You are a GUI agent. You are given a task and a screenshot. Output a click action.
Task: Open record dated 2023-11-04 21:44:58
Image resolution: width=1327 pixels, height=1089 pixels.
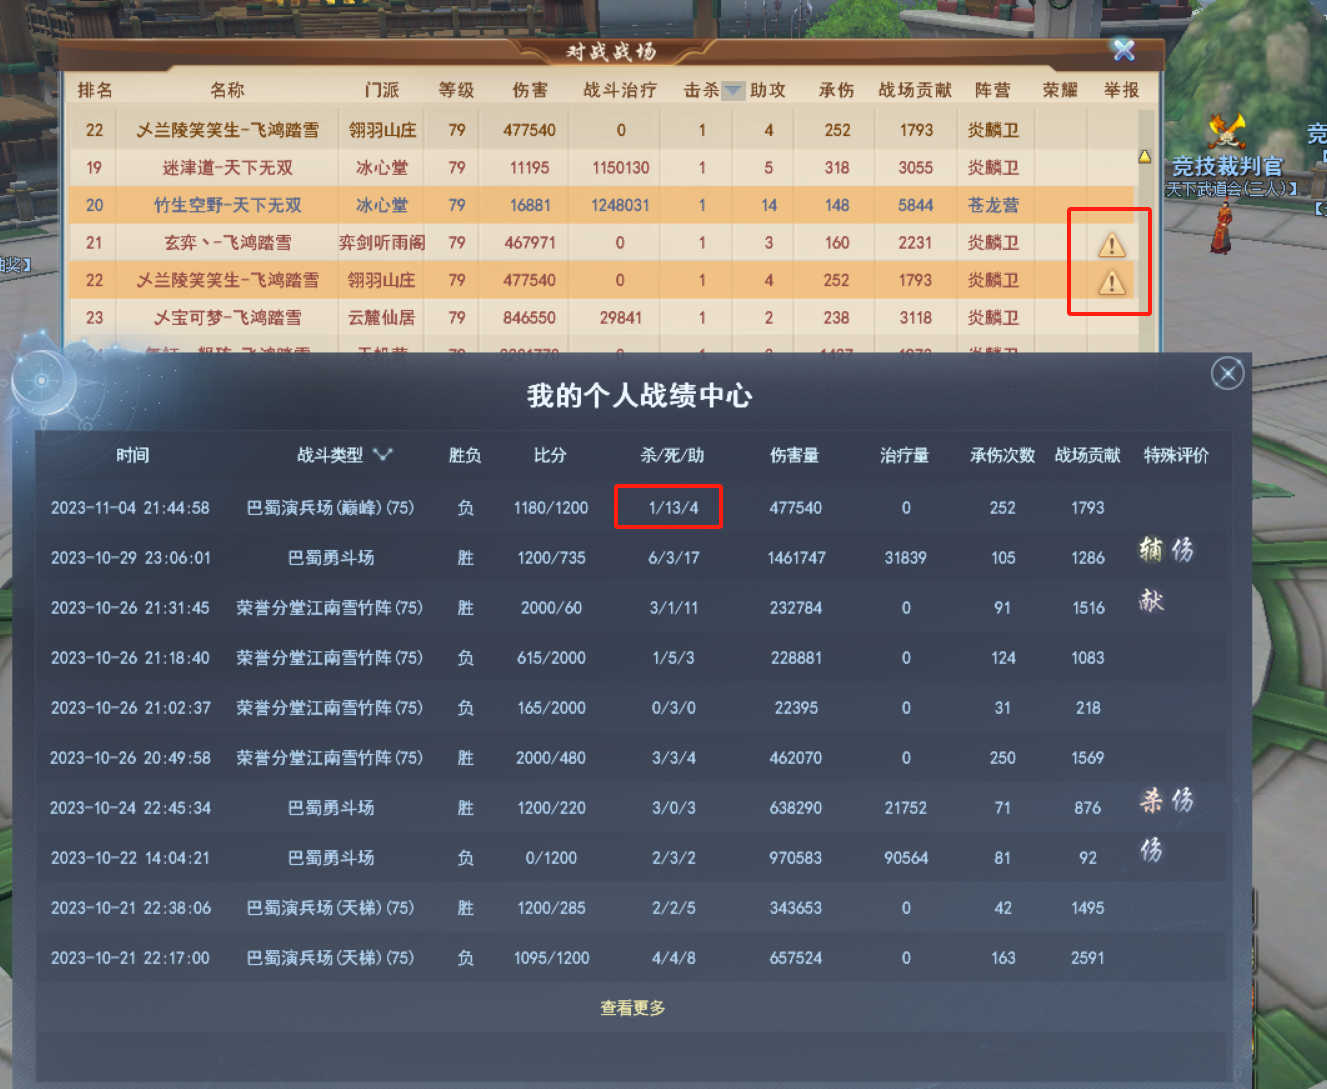click(632, 508)
